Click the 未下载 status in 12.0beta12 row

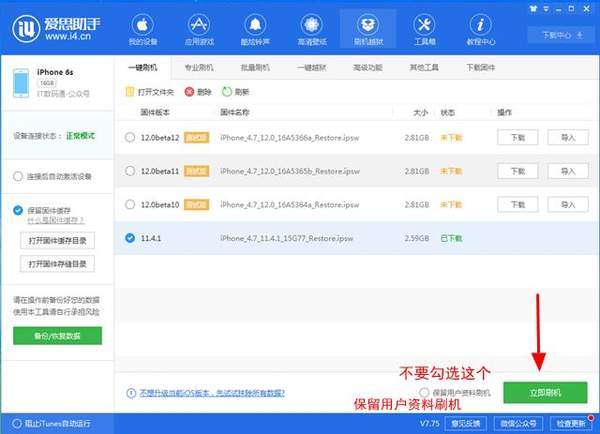click(451, 137)
